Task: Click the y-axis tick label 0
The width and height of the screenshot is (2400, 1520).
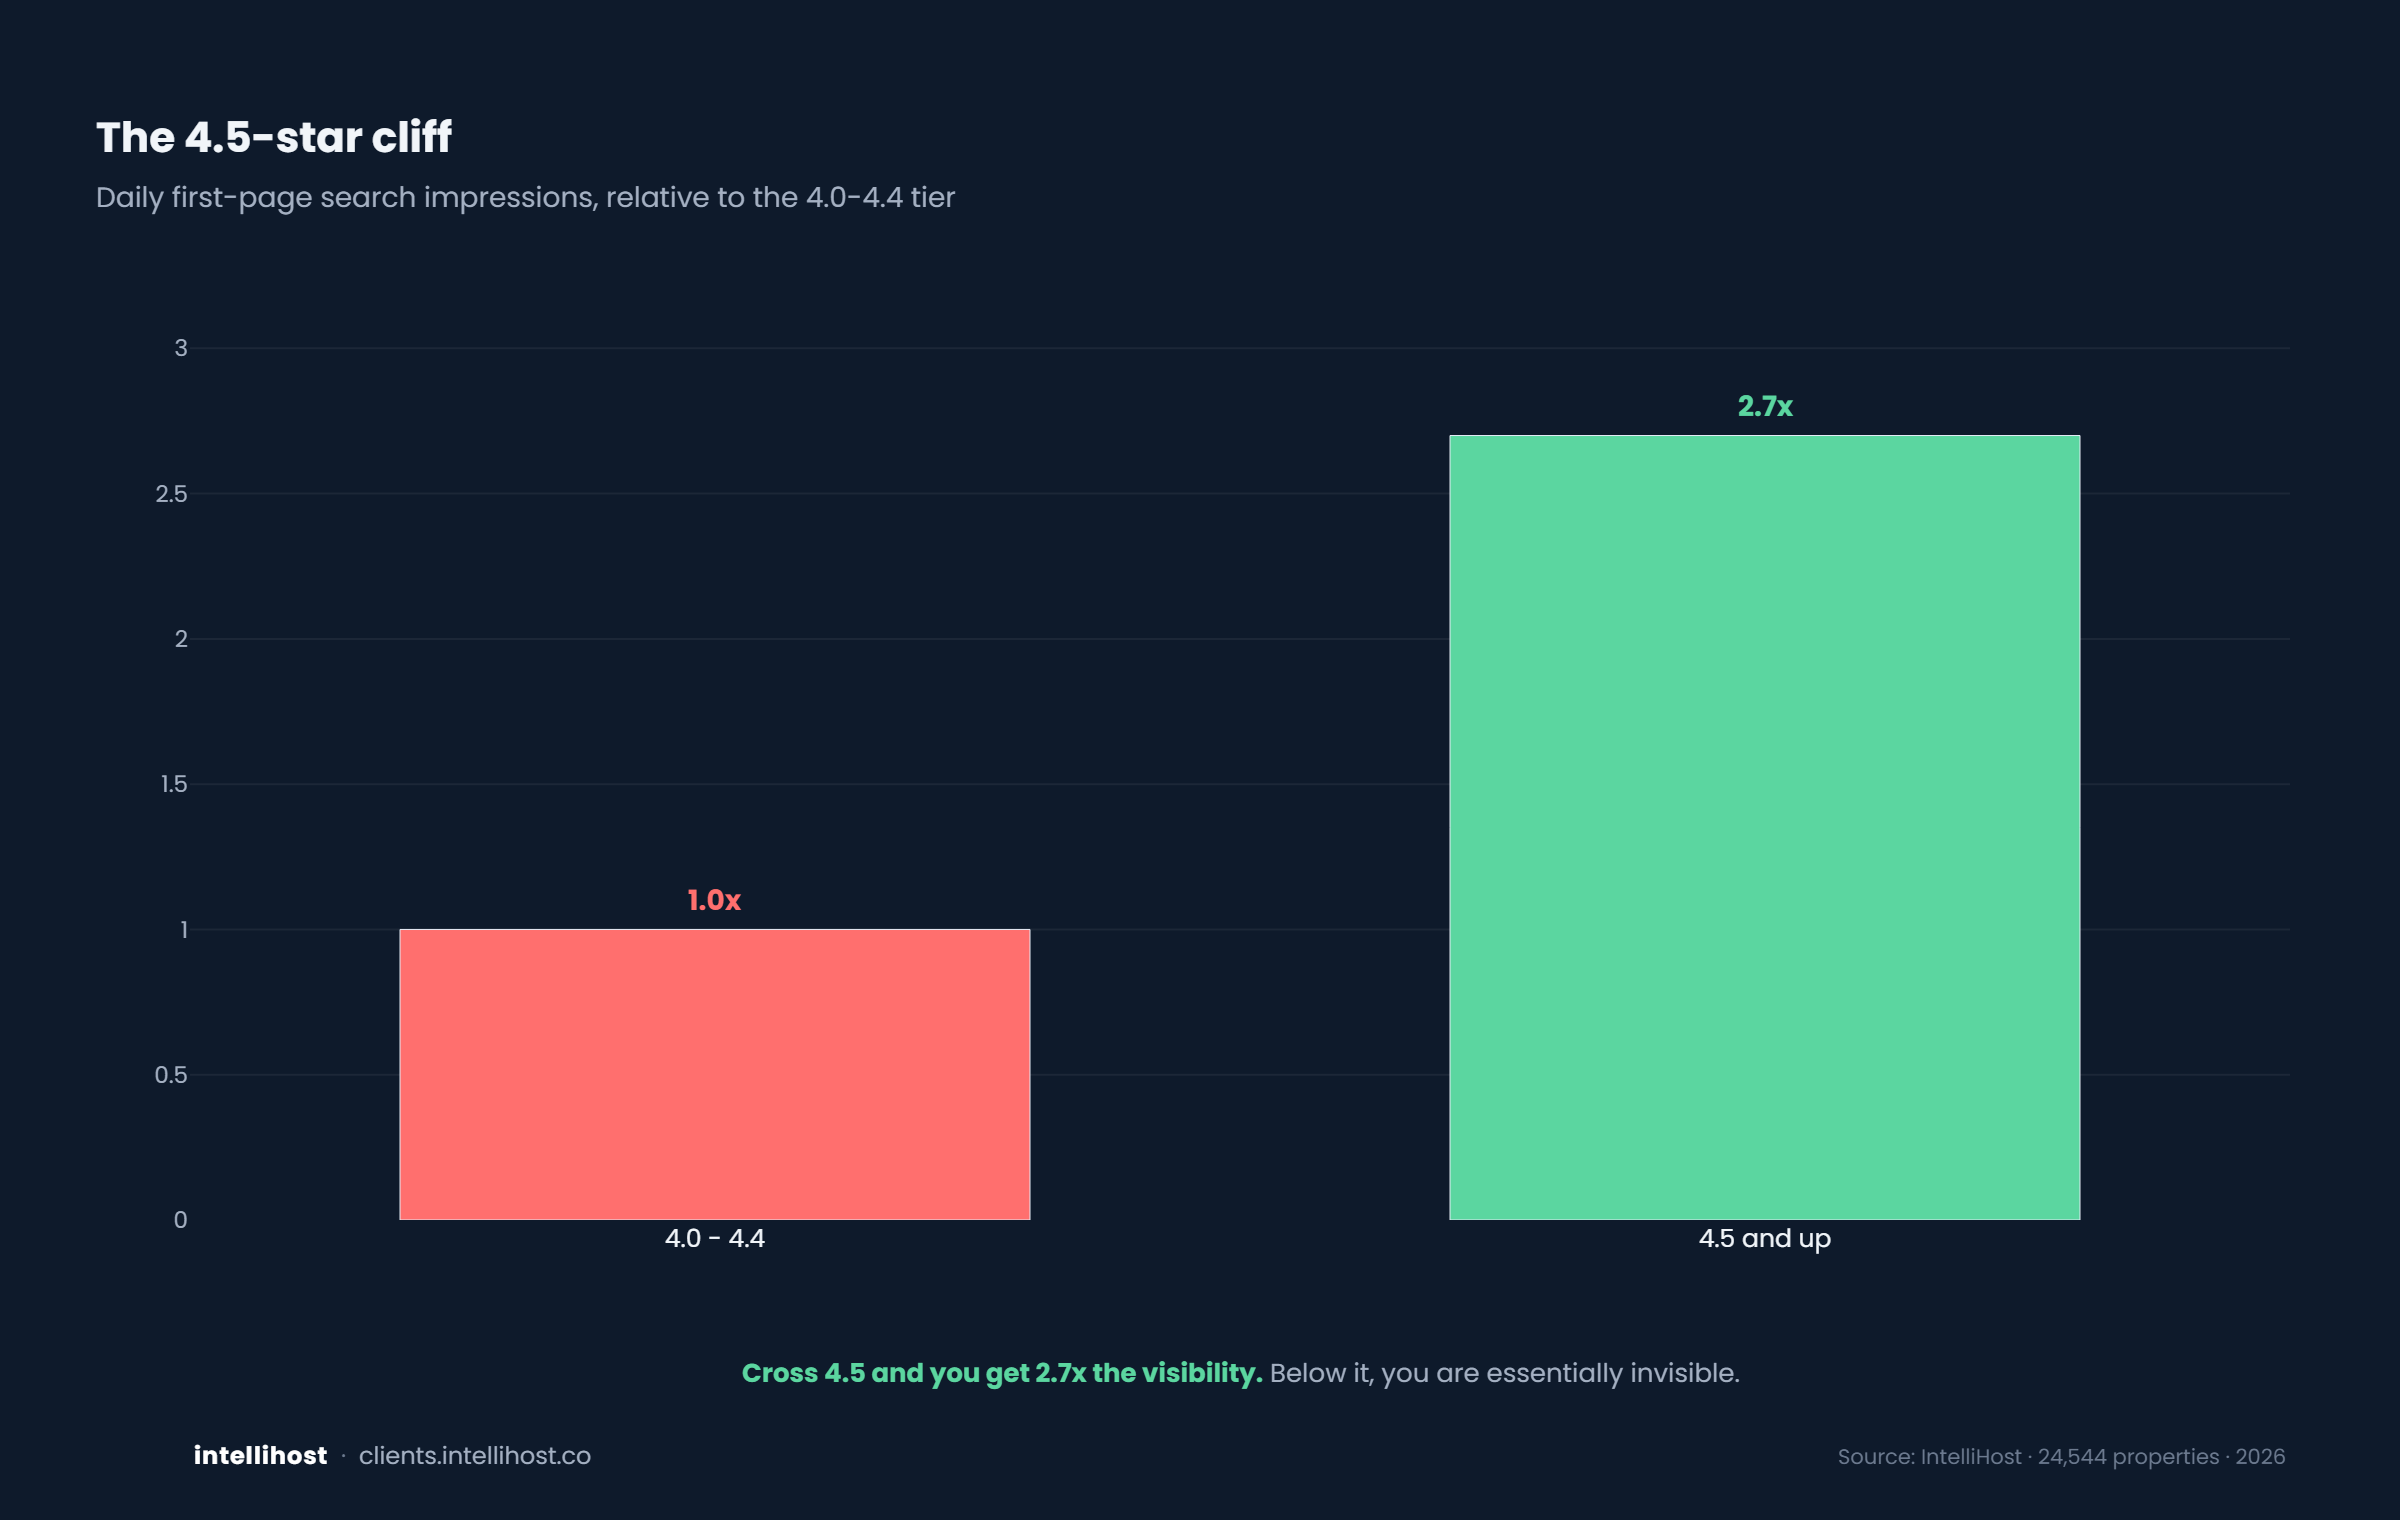Action: pos(181,1220)
